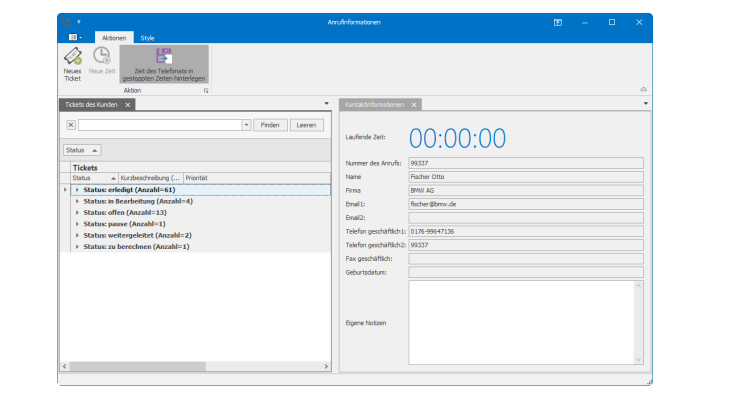Click Zeit des Telefonats hinterlegen icon
This screenshot has width=743, height=404.
[164, 58]
